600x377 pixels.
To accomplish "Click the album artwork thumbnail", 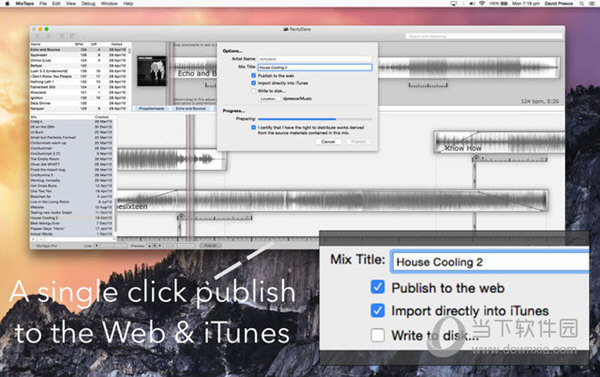I will pos(152,71).
